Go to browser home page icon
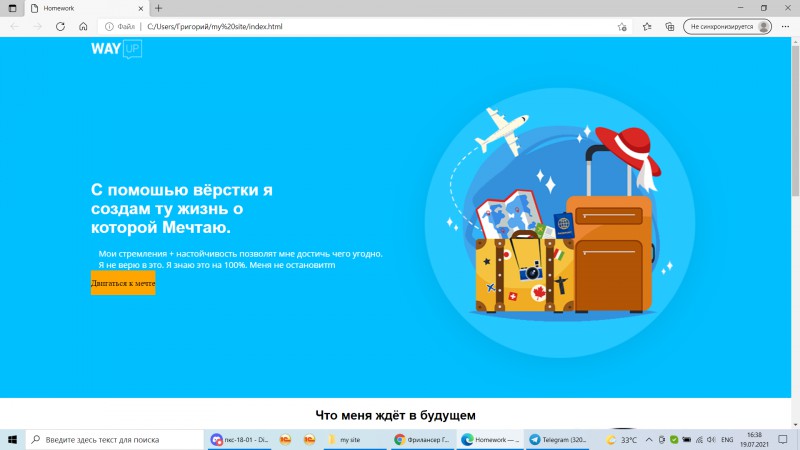 83,27
